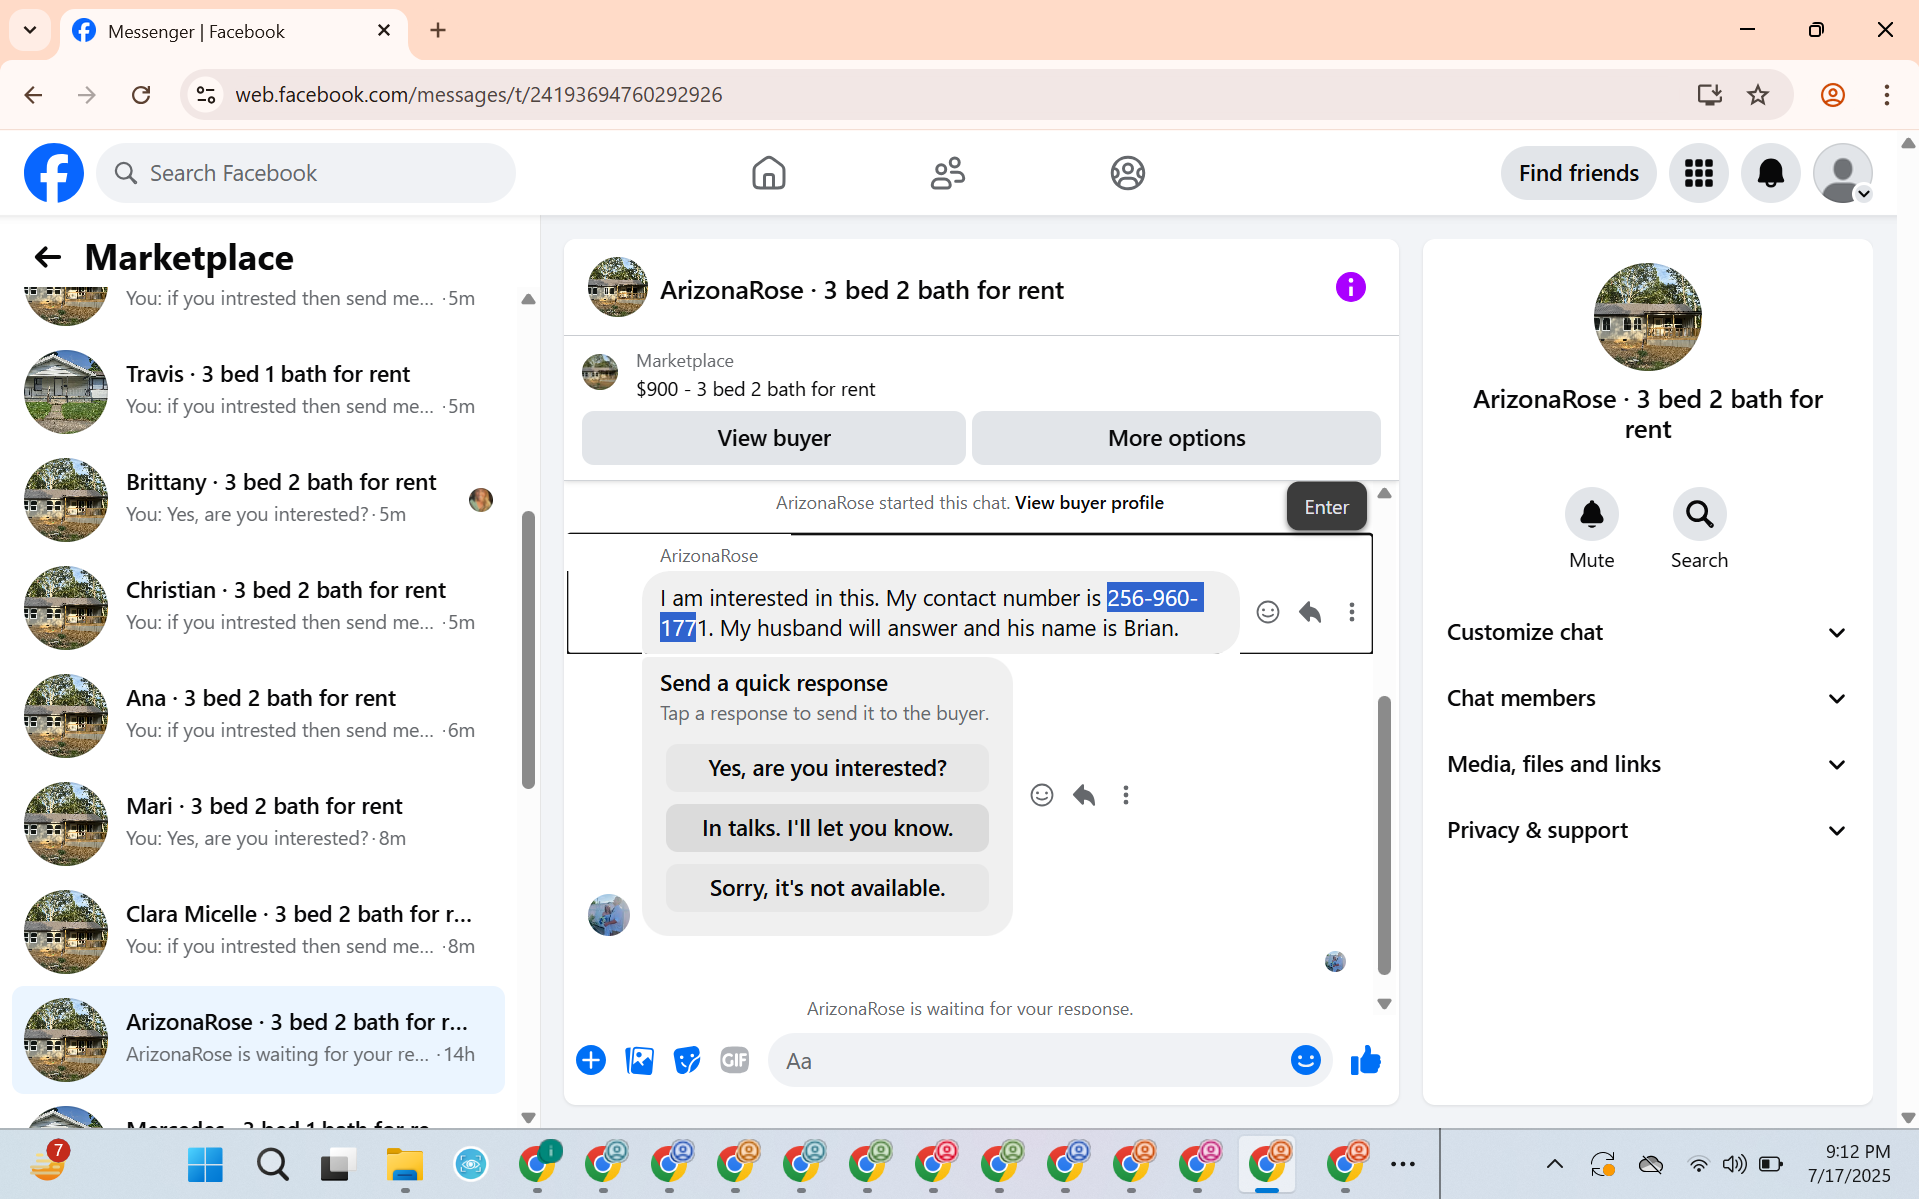Open Christian 3 bed 2 bath conversation
The width and height of the screenshot is (1919, 1199).
pyautogui.click(x=258, y=607)
